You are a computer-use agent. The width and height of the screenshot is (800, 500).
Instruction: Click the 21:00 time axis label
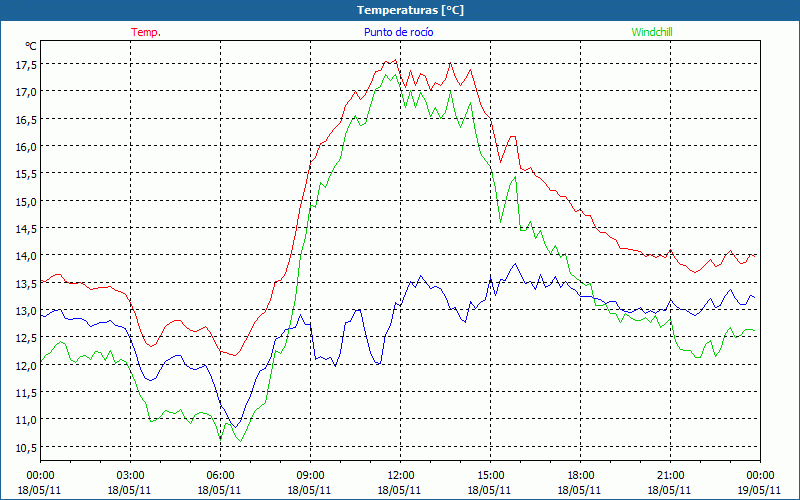tap(670, 476)
